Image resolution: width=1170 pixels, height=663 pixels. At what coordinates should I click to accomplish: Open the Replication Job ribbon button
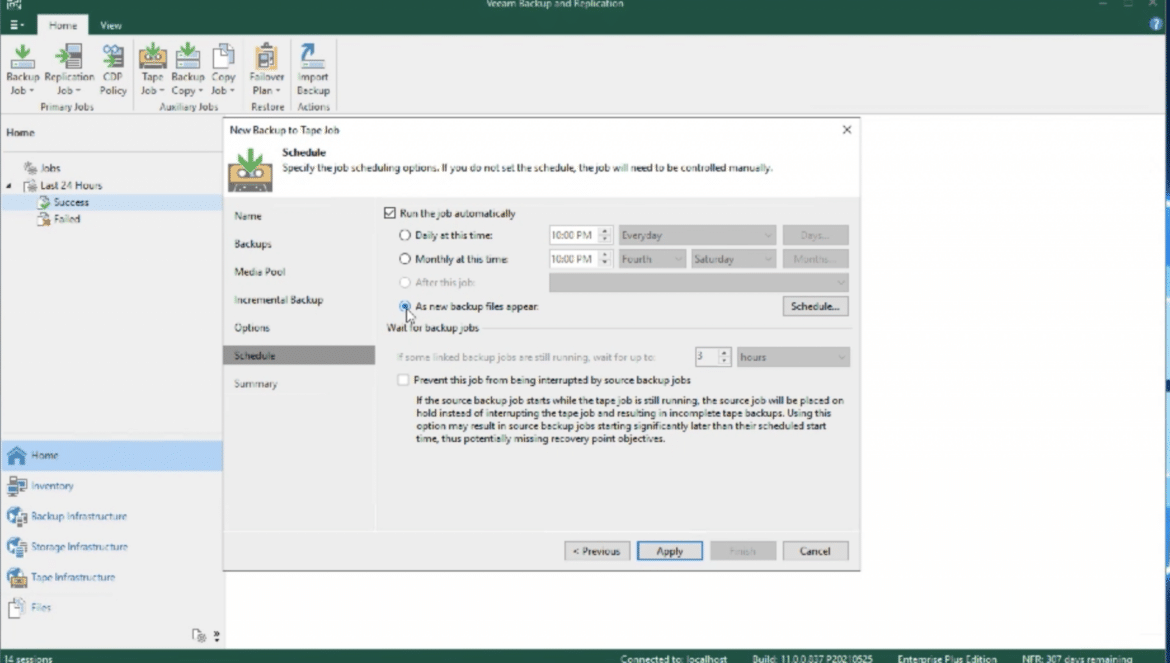[x=69, y=69]
